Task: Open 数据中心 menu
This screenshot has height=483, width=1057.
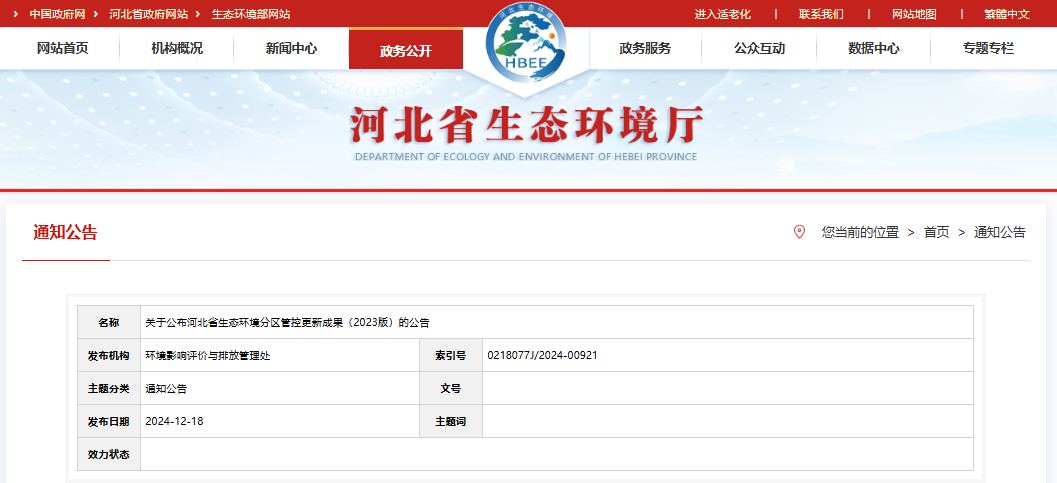Action: click(874, 49)
